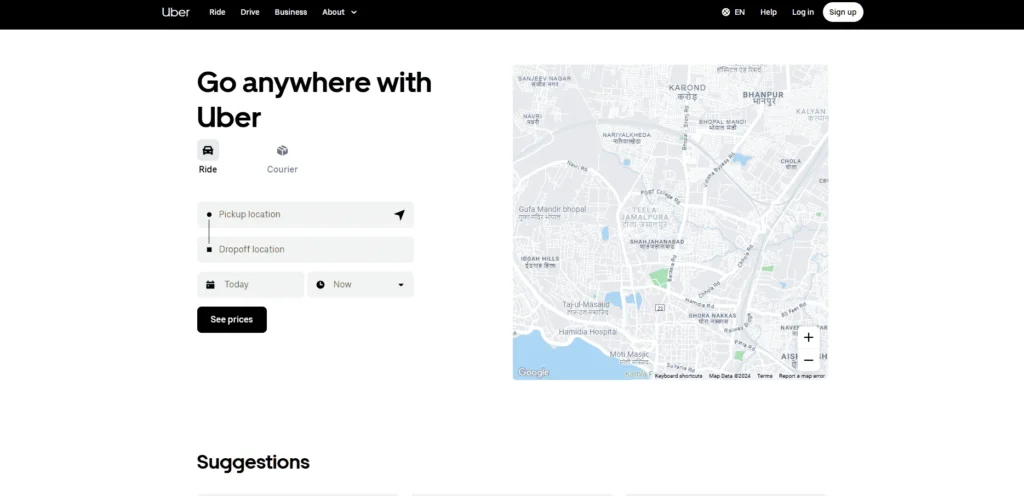
Task: Click the Sign up button
Action: [843, 12]
